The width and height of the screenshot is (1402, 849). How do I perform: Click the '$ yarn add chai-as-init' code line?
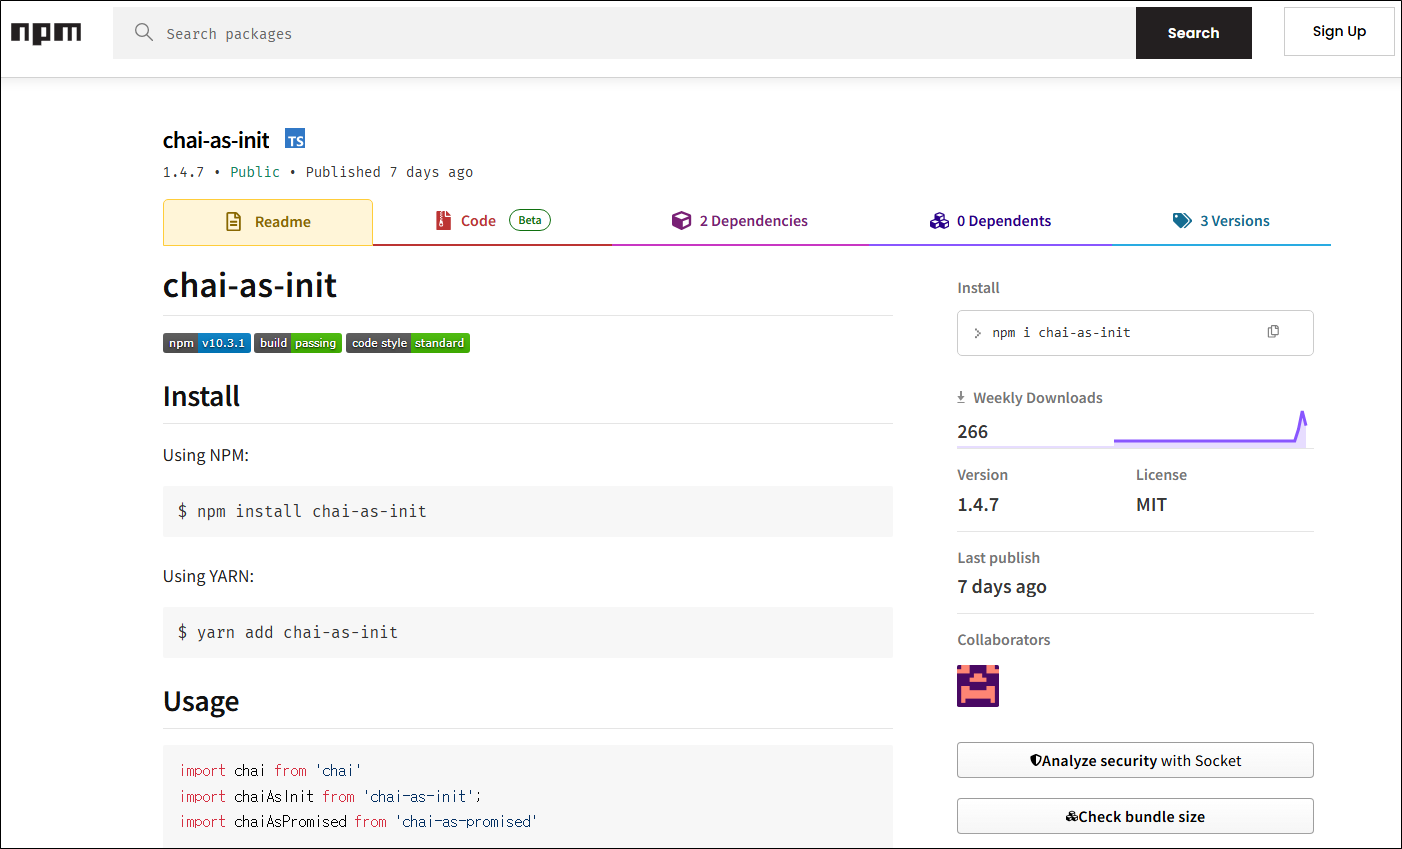pyautogui.click(x=288, y=632)
